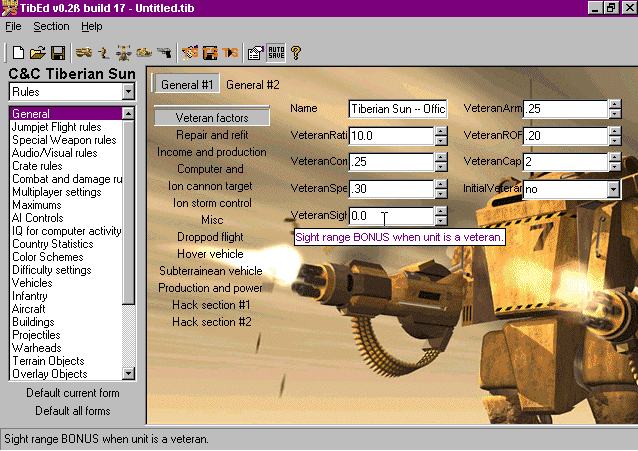Click the Repair and refit button
The height and width of the screenshot is (451, 638).
(x=212, y=135)
